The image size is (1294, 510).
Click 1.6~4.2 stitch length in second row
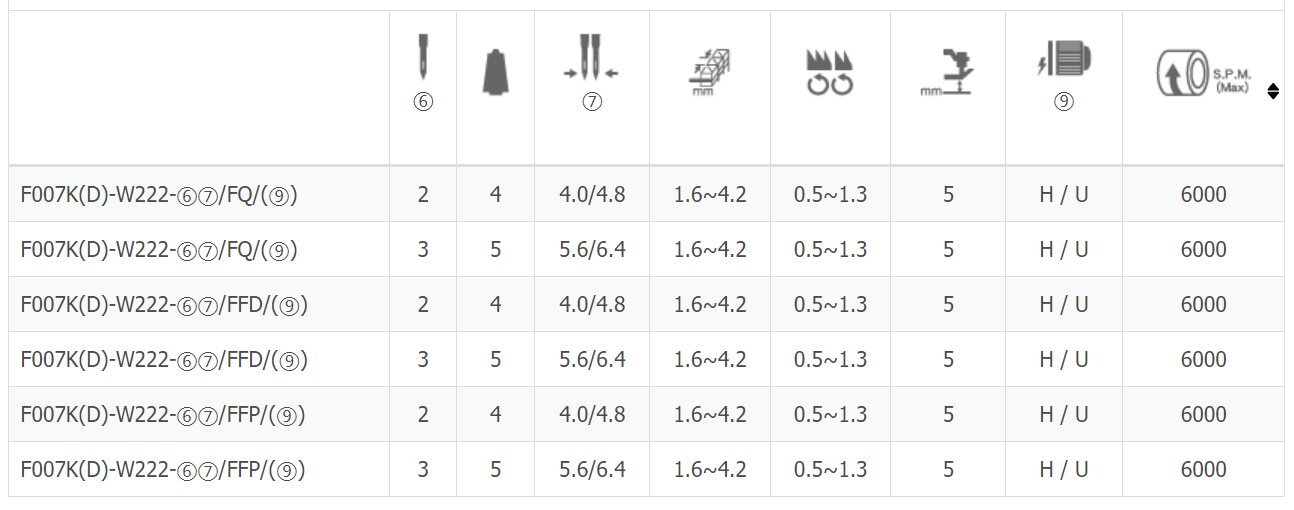point(710,249)
